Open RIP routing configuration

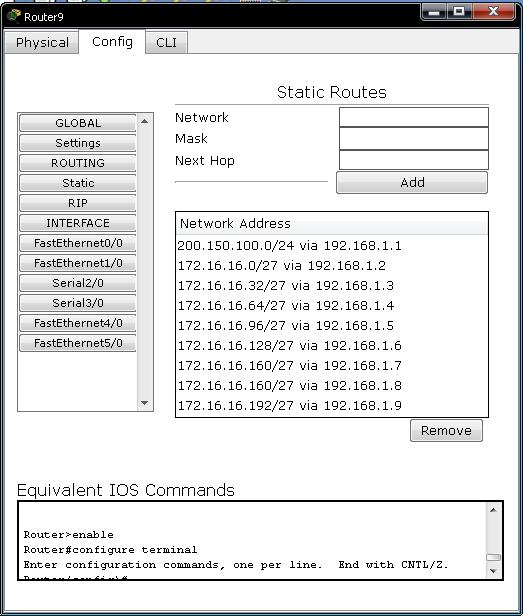(x=78, y=203)
